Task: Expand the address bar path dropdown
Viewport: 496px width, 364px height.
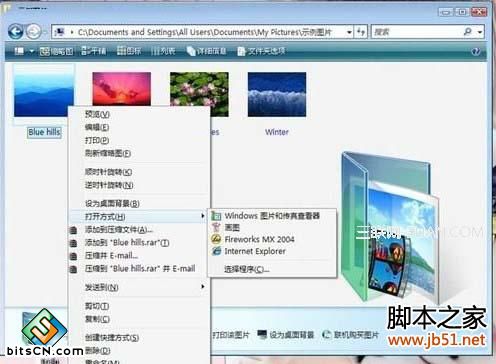Action: point(349,32)
